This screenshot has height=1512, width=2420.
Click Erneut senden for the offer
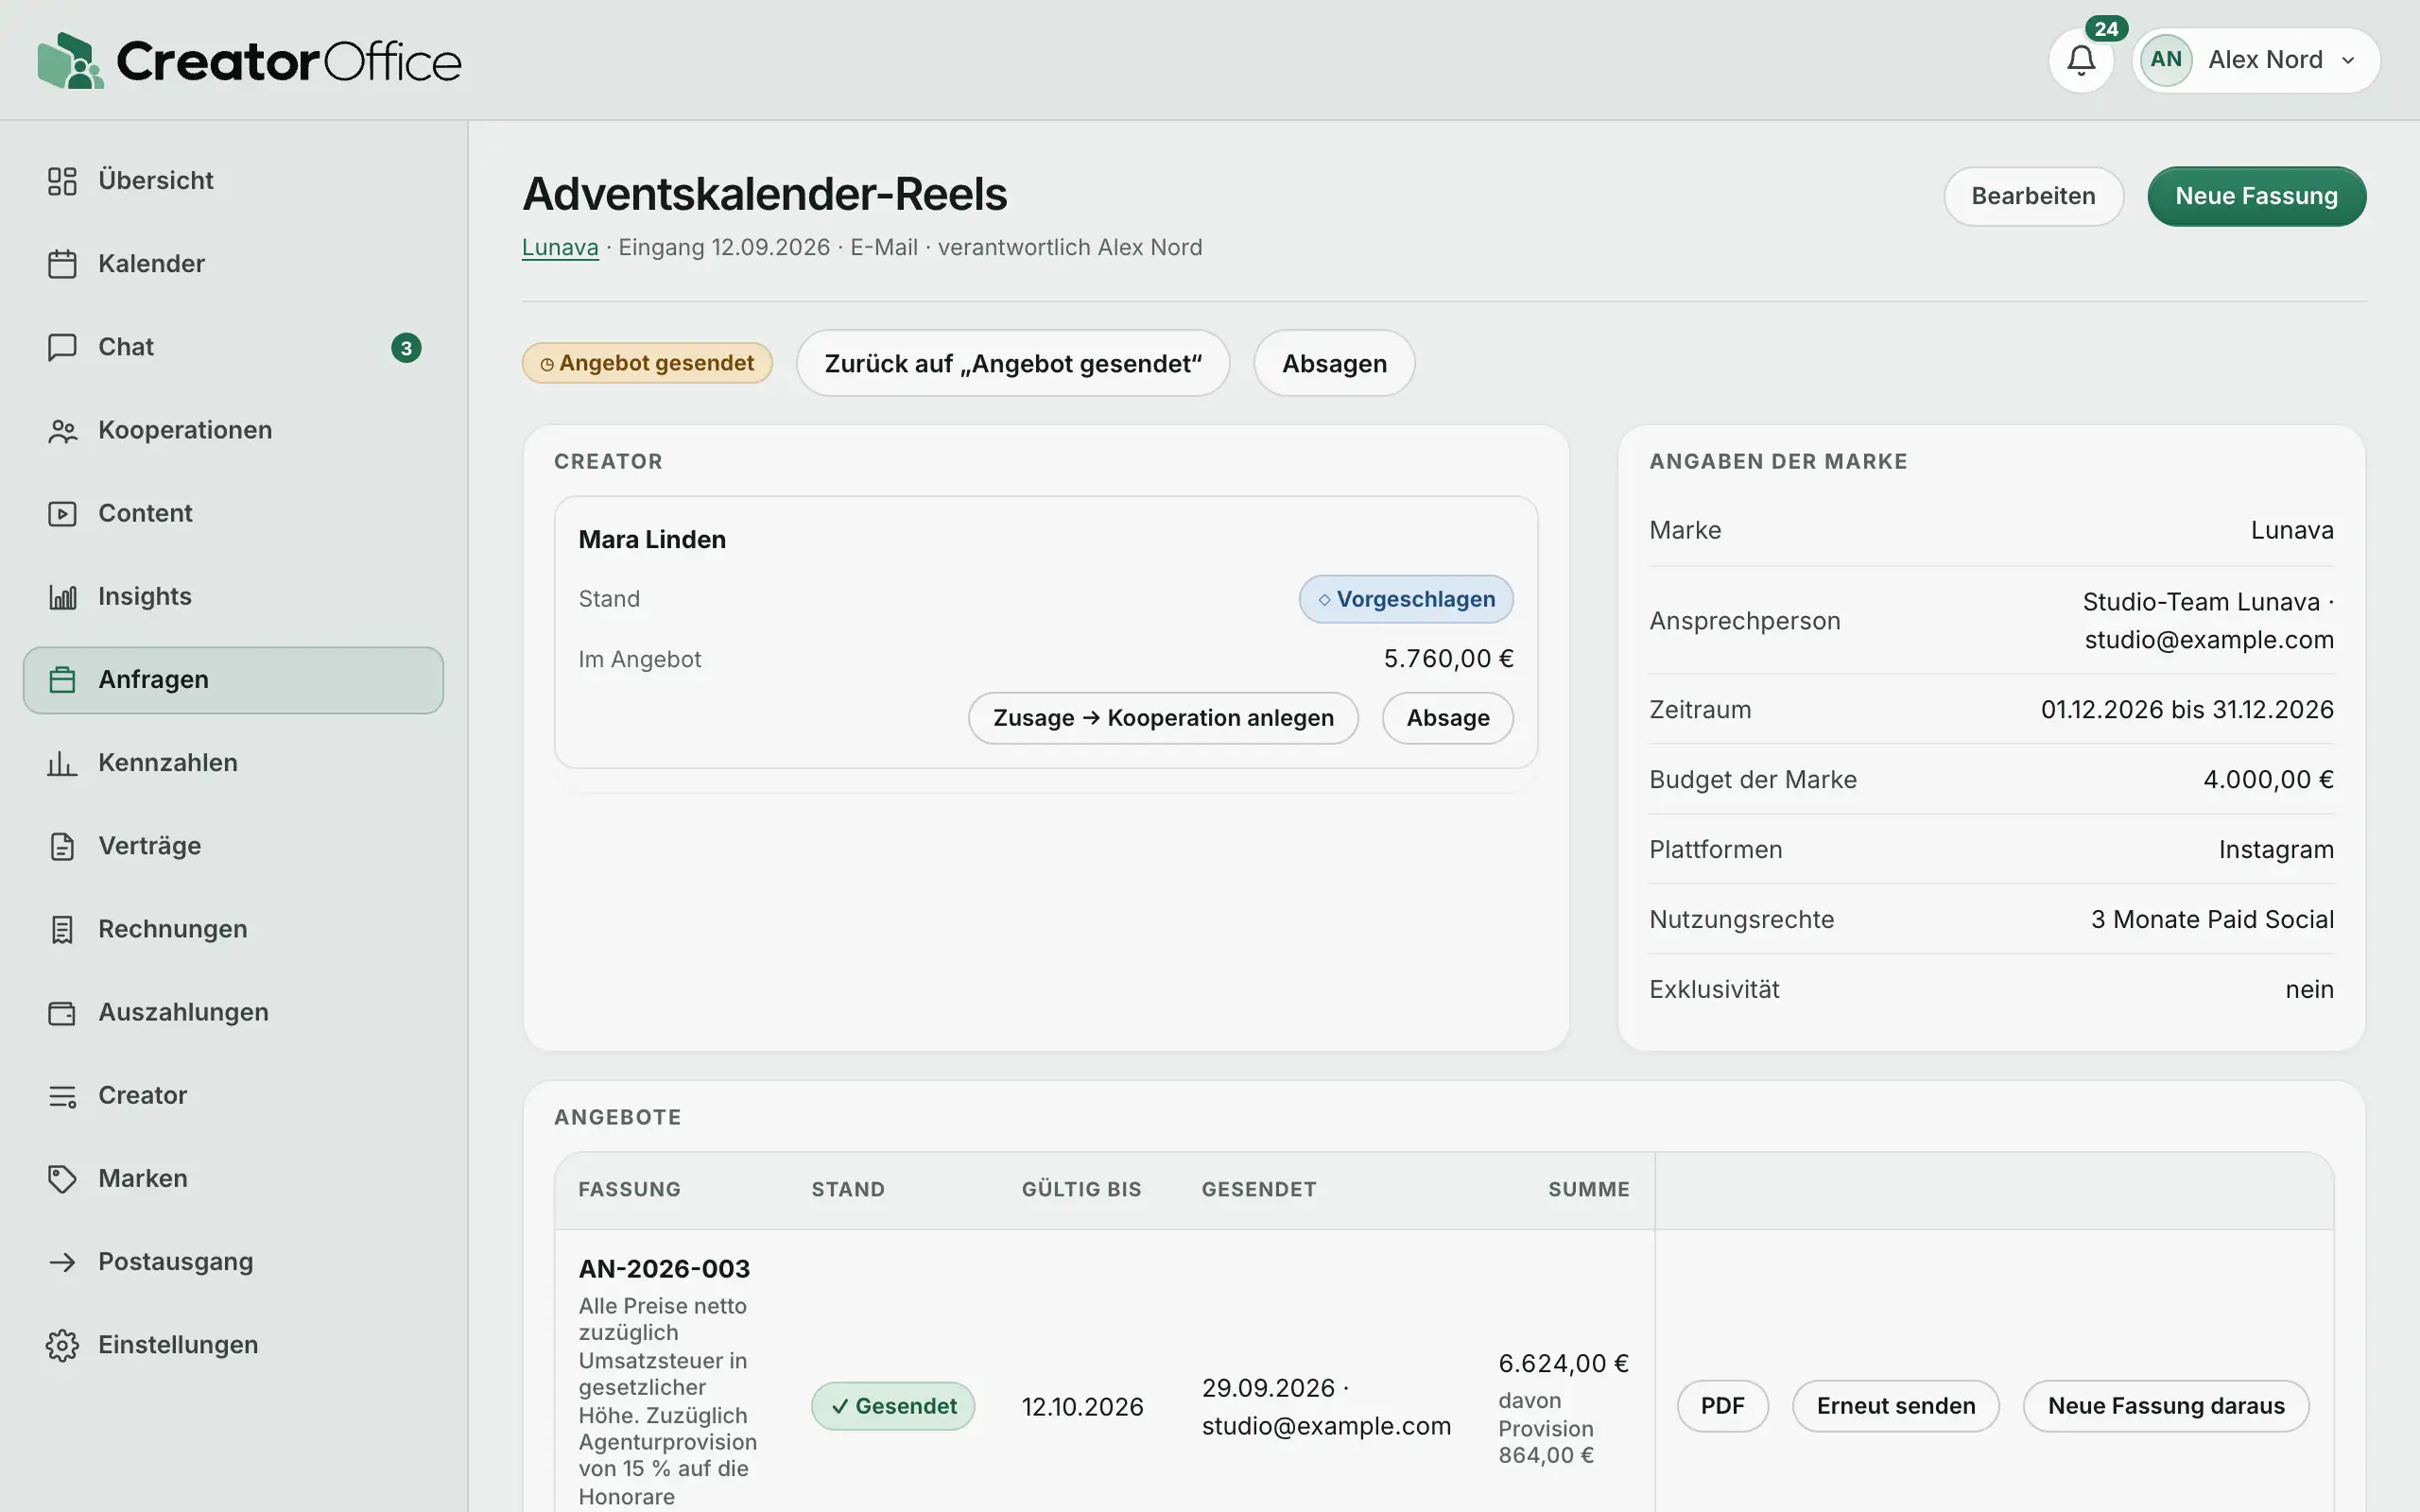click(1895, 1406)
